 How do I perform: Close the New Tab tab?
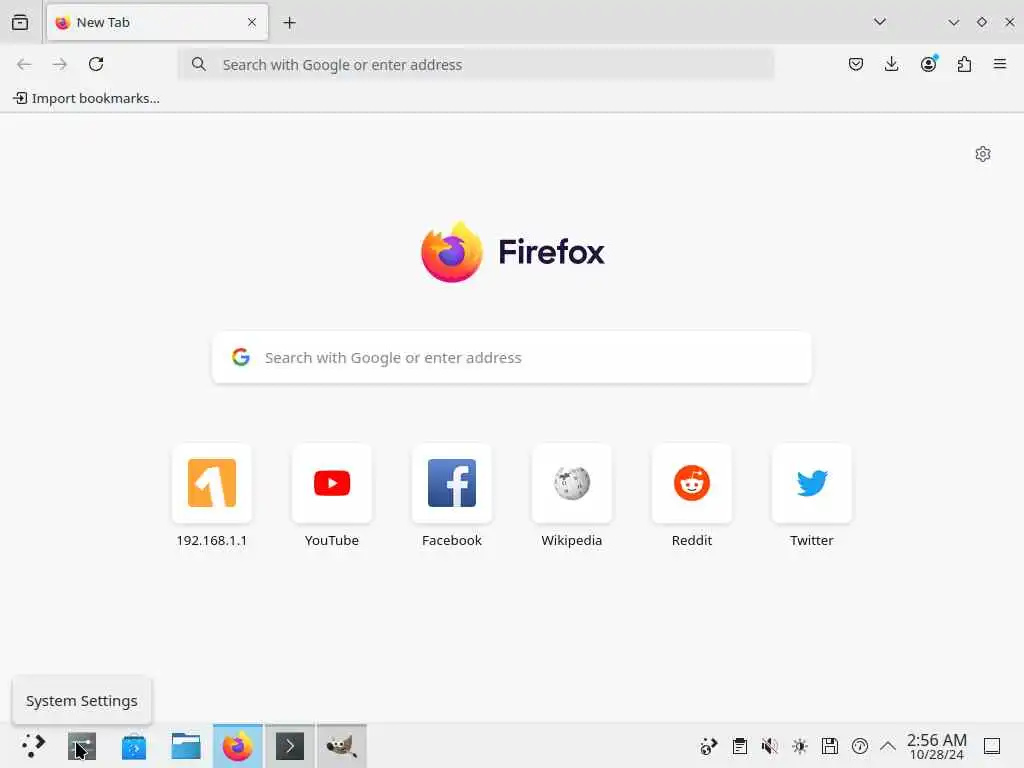[252, 22]
